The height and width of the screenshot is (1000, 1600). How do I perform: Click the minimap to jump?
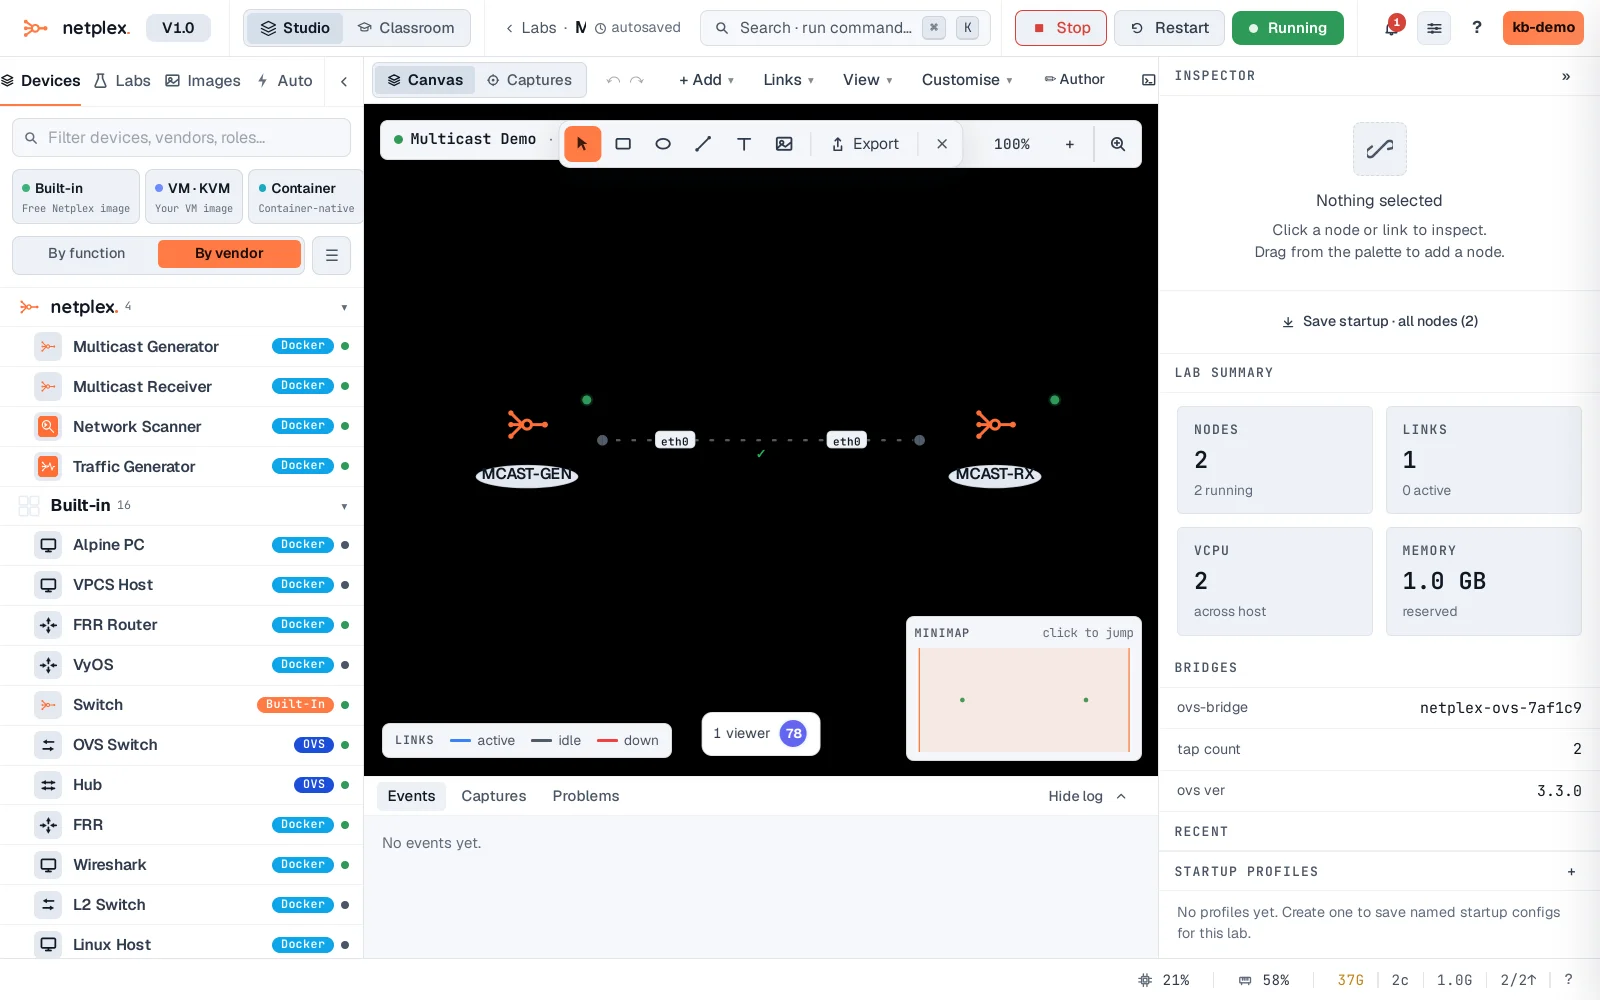pyautogui.click(x=1024, y=700)
